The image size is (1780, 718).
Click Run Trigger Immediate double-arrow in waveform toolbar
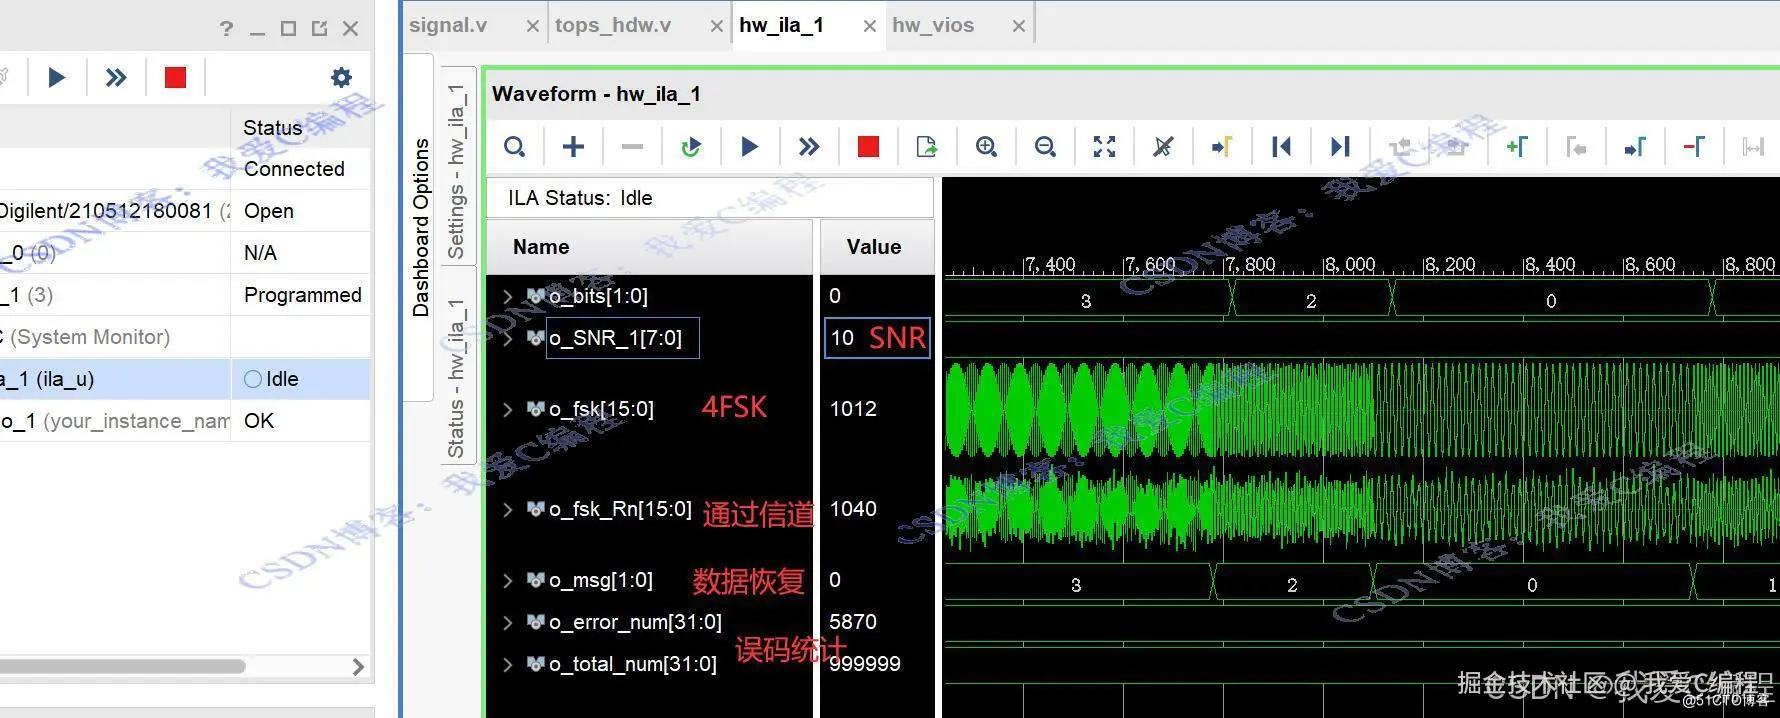(808, 147)
